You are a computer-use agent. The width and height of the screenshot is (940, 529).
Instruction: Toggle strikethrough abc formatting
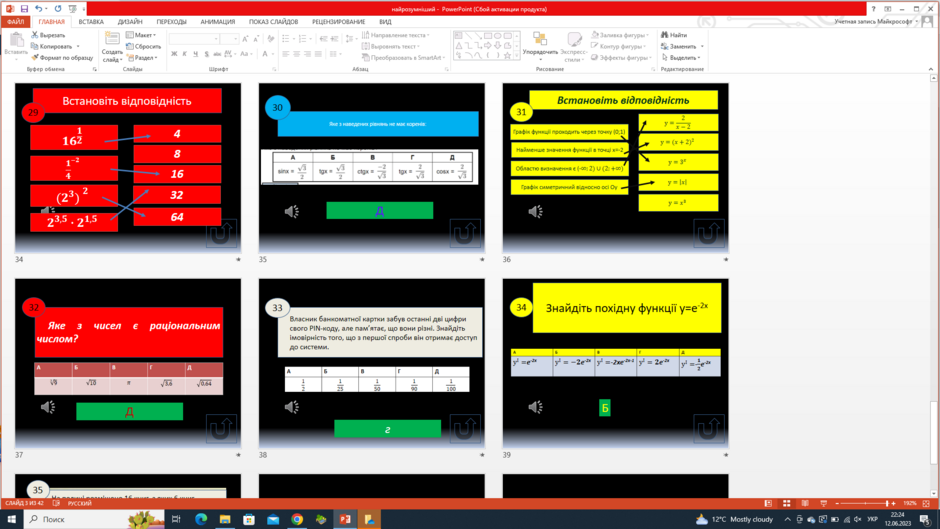(x=217, y=54)
